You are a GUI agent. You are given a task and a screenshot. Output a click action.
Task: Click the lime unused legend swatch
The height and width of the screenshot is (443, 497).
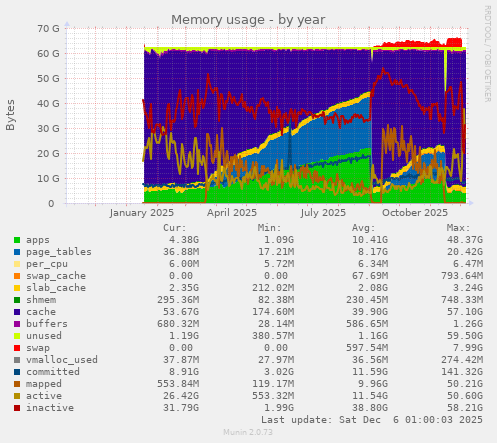pos(17,336)
